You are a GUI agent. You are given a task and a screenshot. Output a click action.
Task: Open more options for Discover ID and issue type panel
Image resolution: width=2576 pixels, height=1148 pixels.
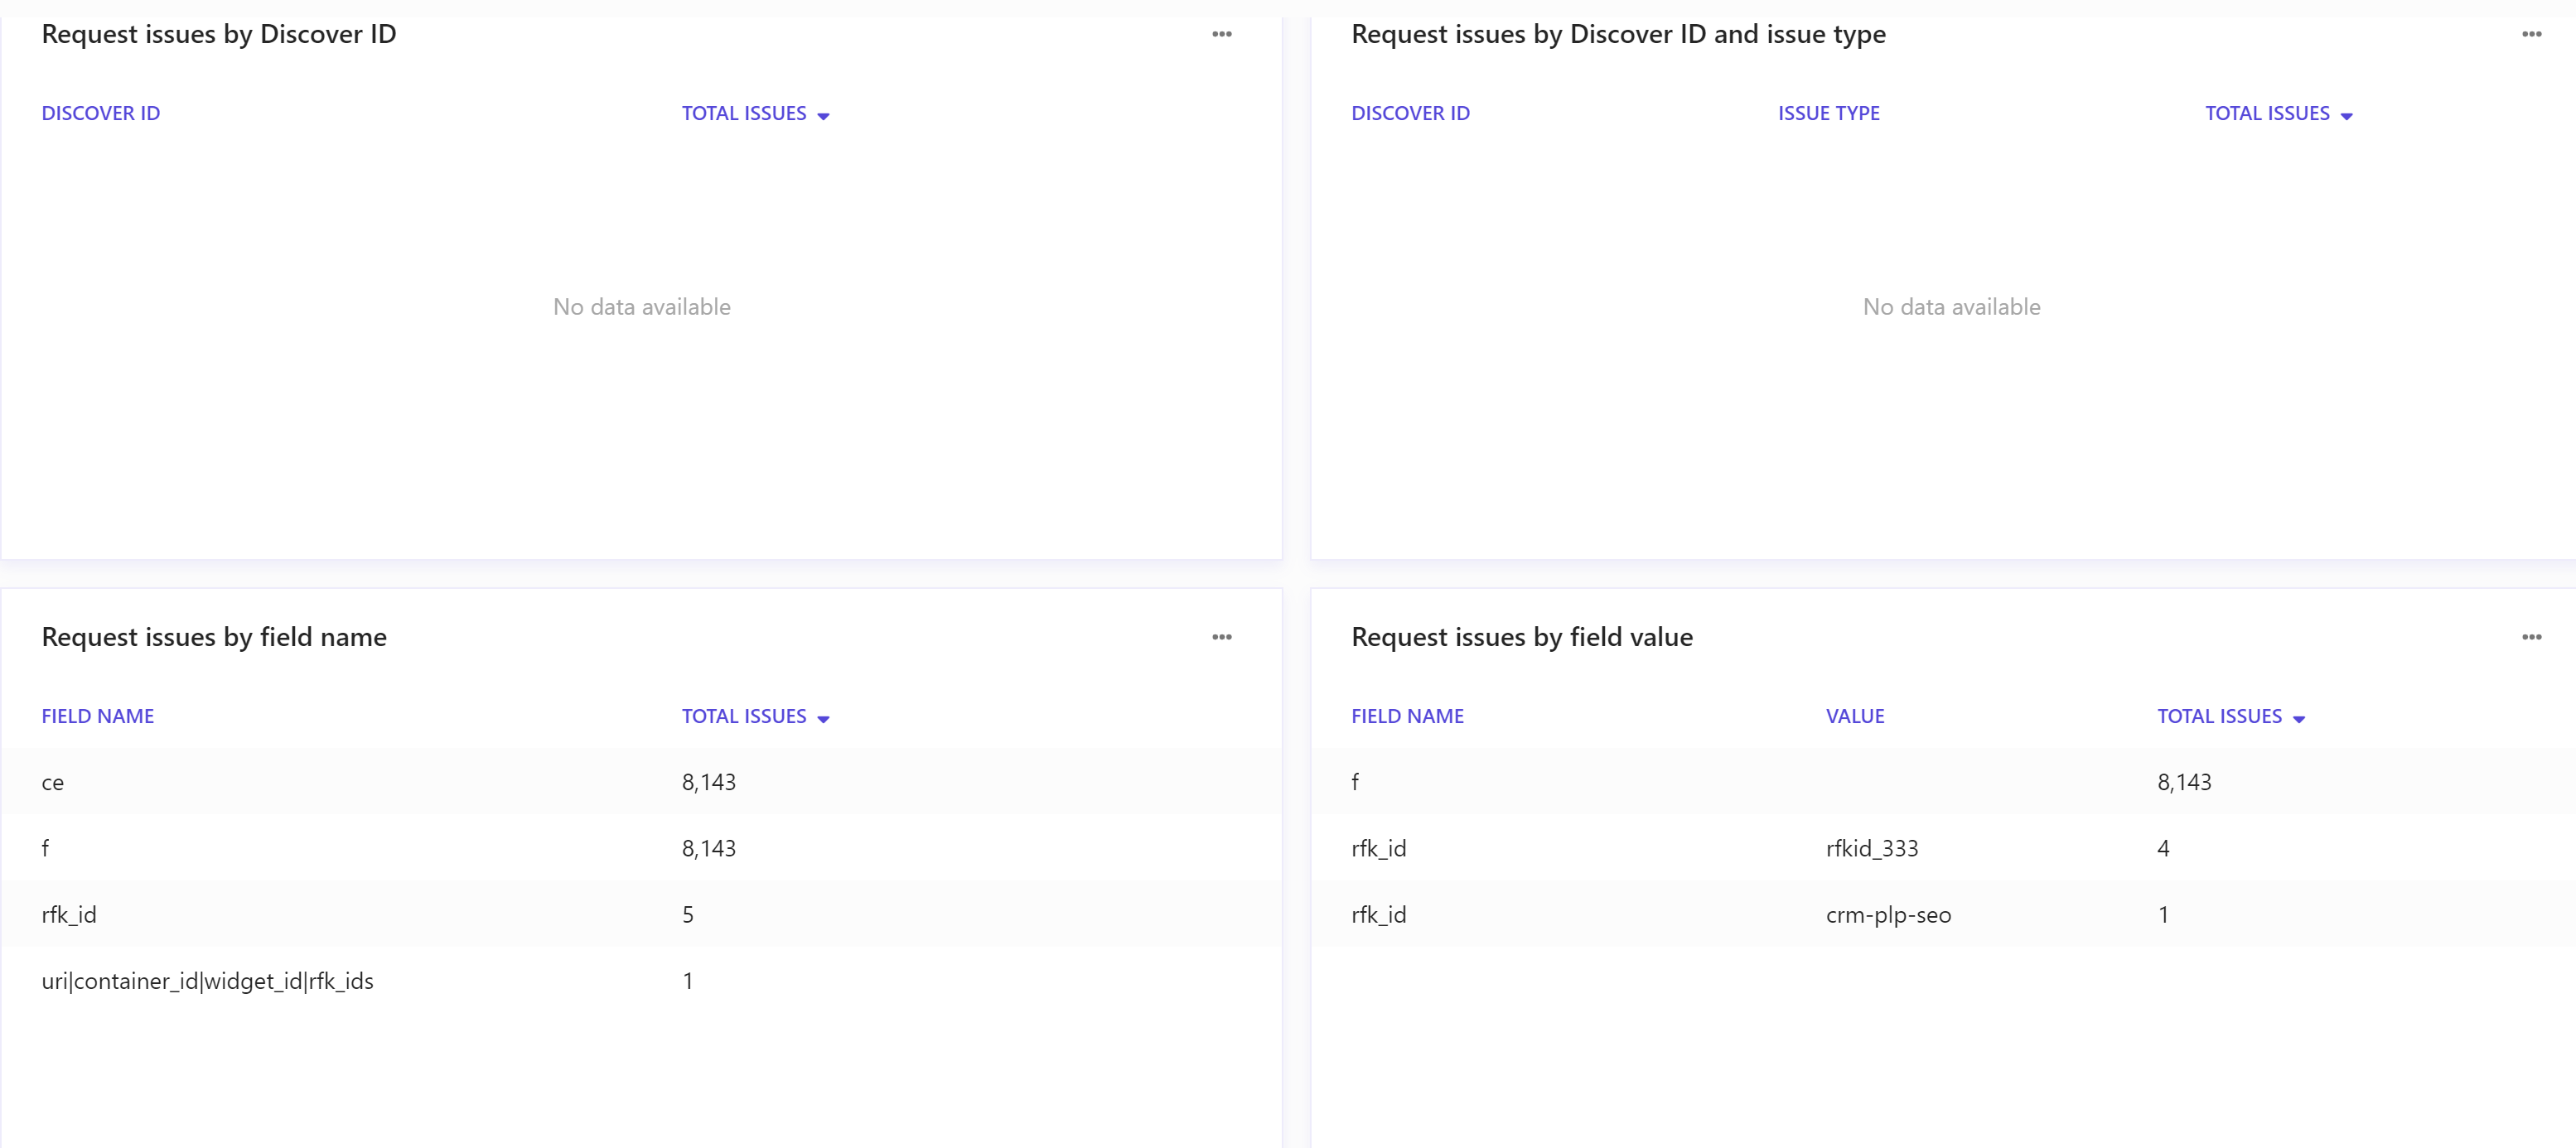[2531, 34]
